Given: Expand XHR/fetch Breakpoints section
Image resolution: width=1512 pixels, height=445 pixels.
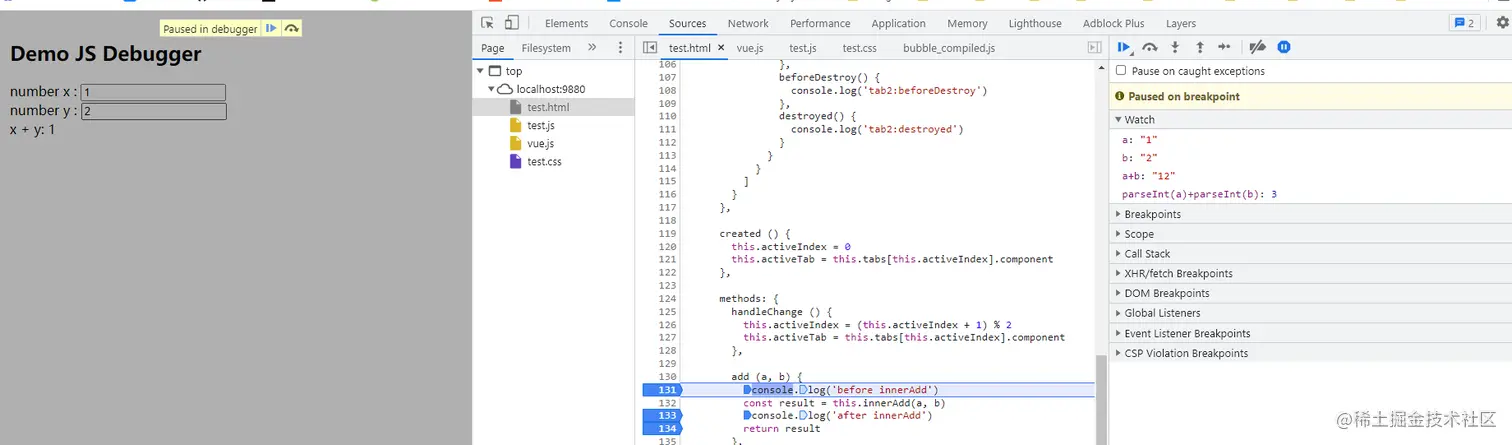Looking at the screenshot, I should [x=1310, y=274].
